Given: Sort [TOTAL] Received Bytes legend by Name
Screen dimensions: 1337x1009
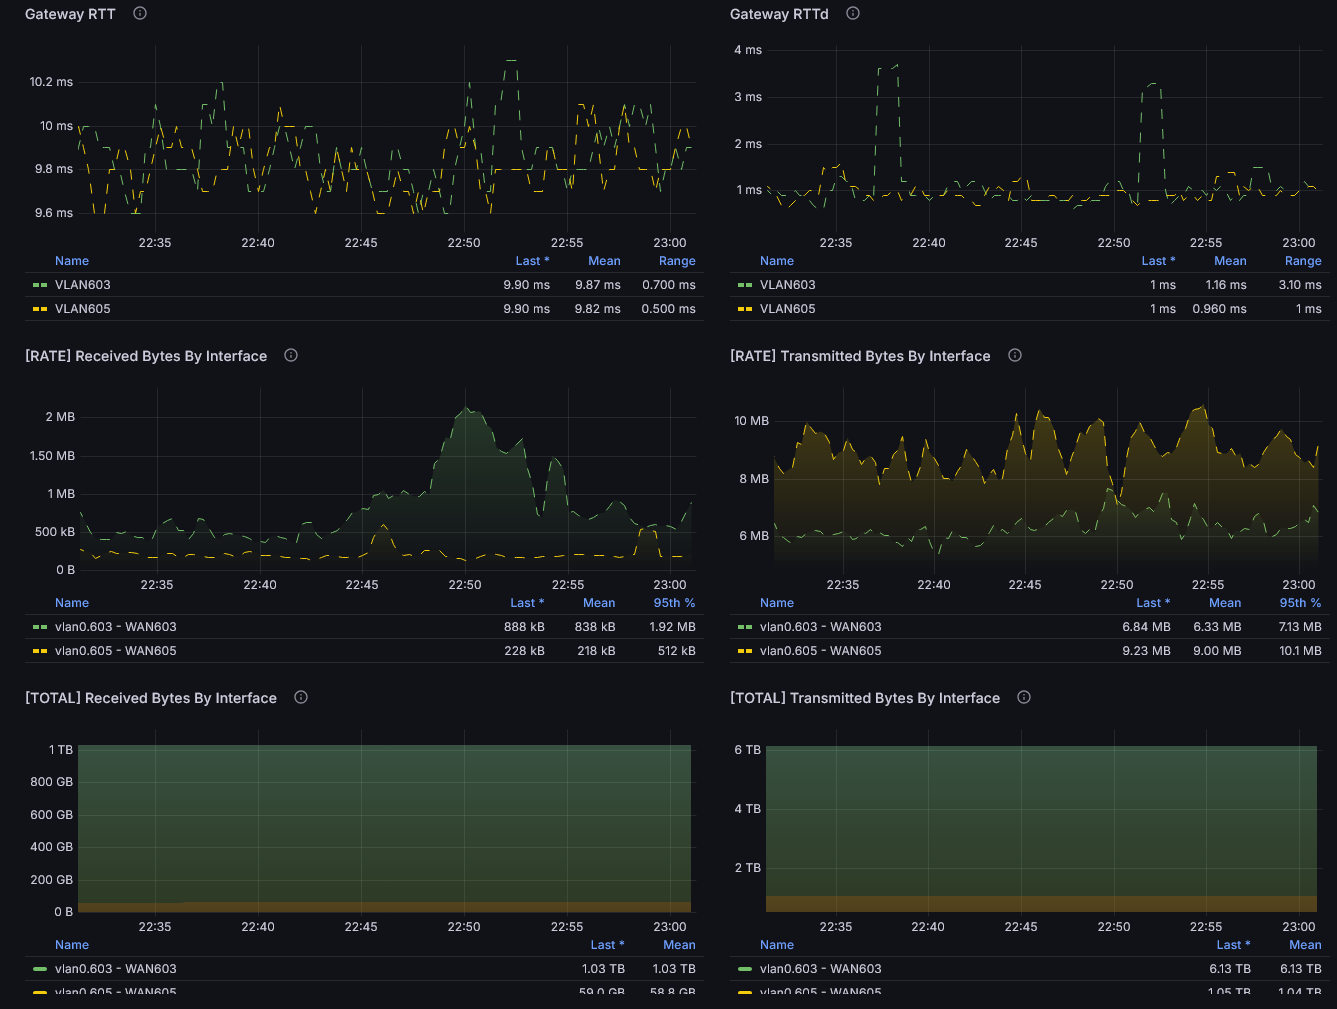Looking at the screenshot, I should tap(72, 945).
